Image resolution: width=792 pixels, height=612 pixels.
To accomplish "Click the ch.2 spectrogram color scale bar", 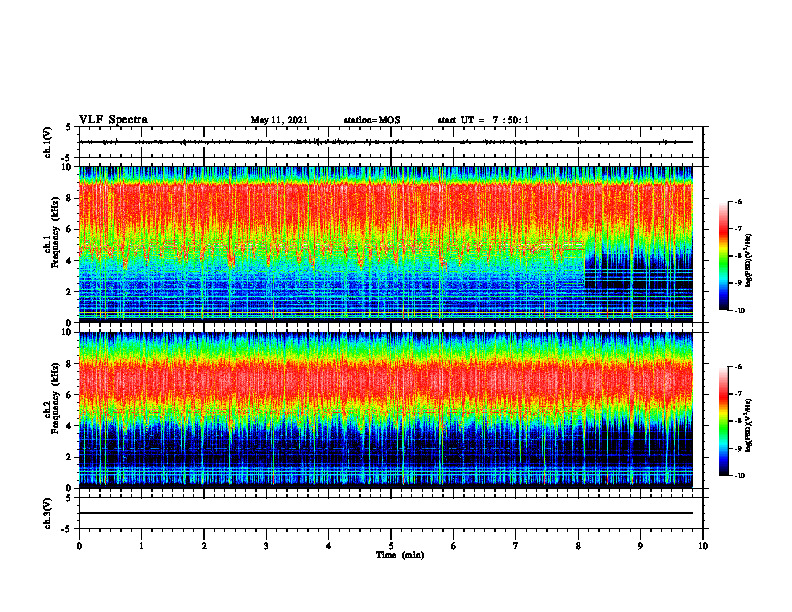I will coord(723,421).
